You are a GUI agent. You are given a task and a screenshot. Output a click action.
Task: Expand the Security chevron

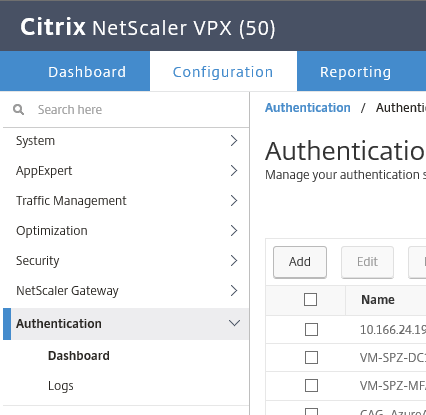click(x=234, y=261)
